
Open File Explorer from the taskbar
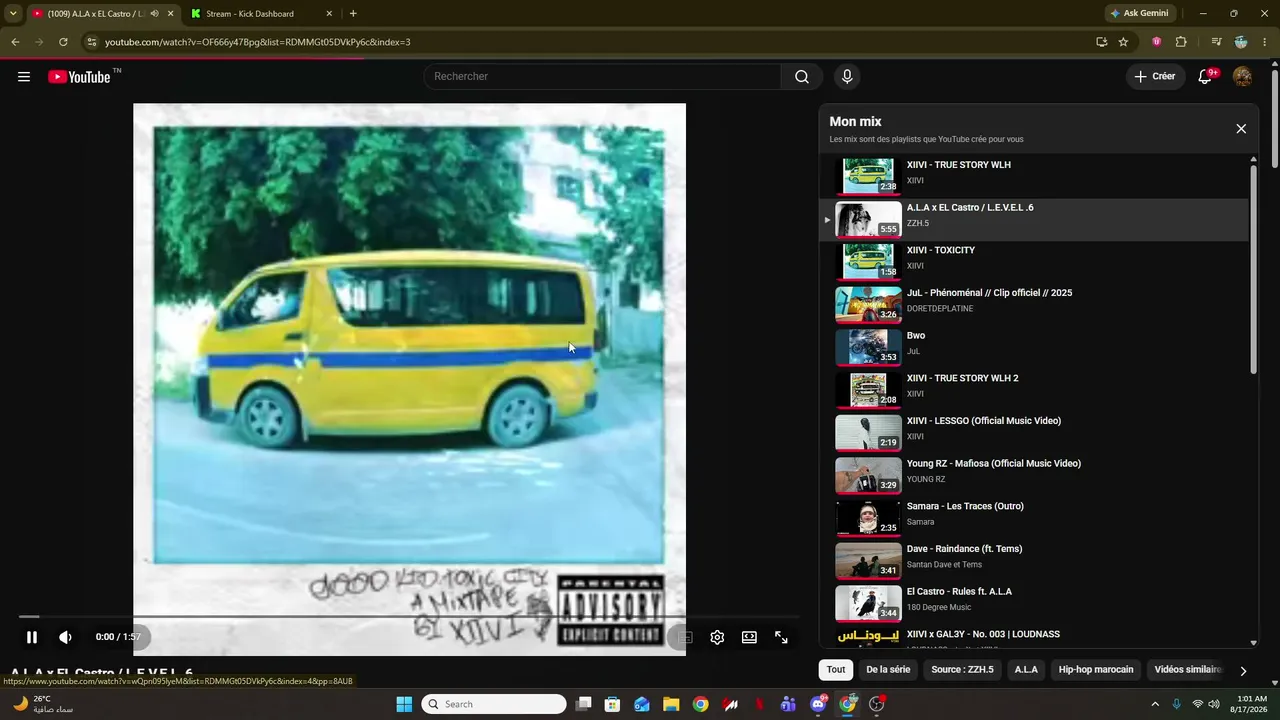(x=671, y=704)
